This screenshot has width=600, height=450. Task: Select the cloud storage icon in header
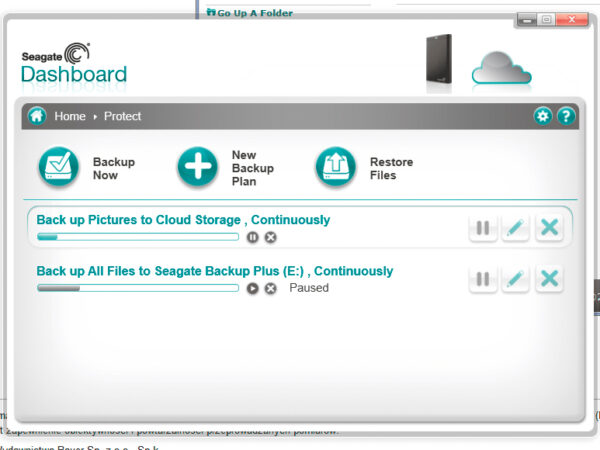pos(501,65)
